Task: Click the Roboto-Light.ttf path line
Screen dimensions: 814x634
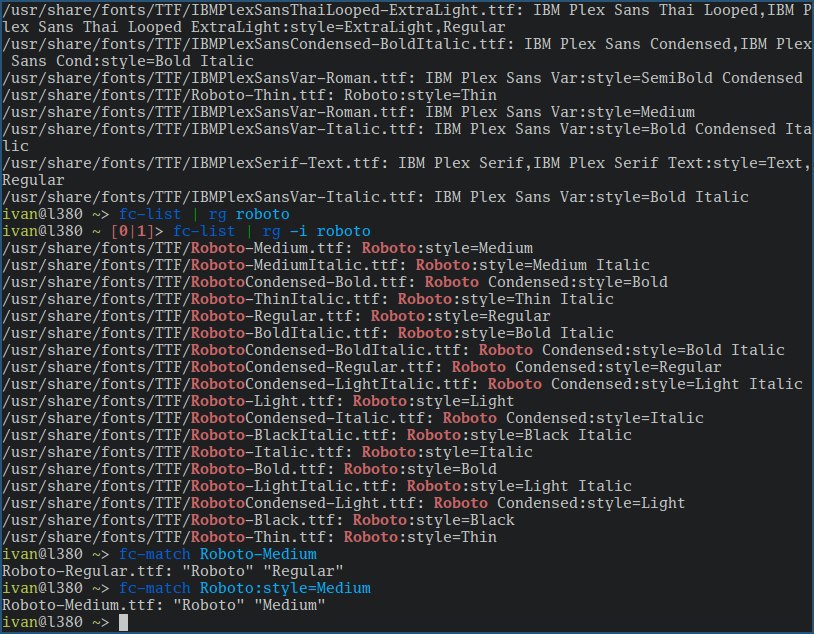Action: click(x=258, y=401)
